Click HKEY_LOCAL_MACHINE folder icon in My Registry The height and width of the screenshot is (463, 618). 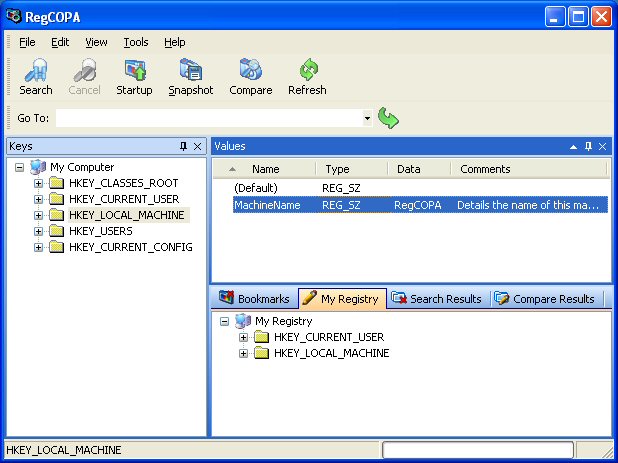(x=262, y=353)
